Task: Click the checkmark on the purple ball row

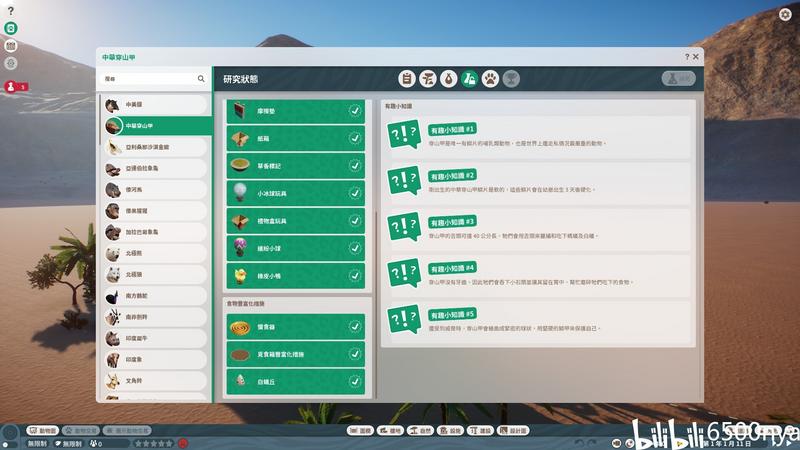Action: tap(355, 248)
